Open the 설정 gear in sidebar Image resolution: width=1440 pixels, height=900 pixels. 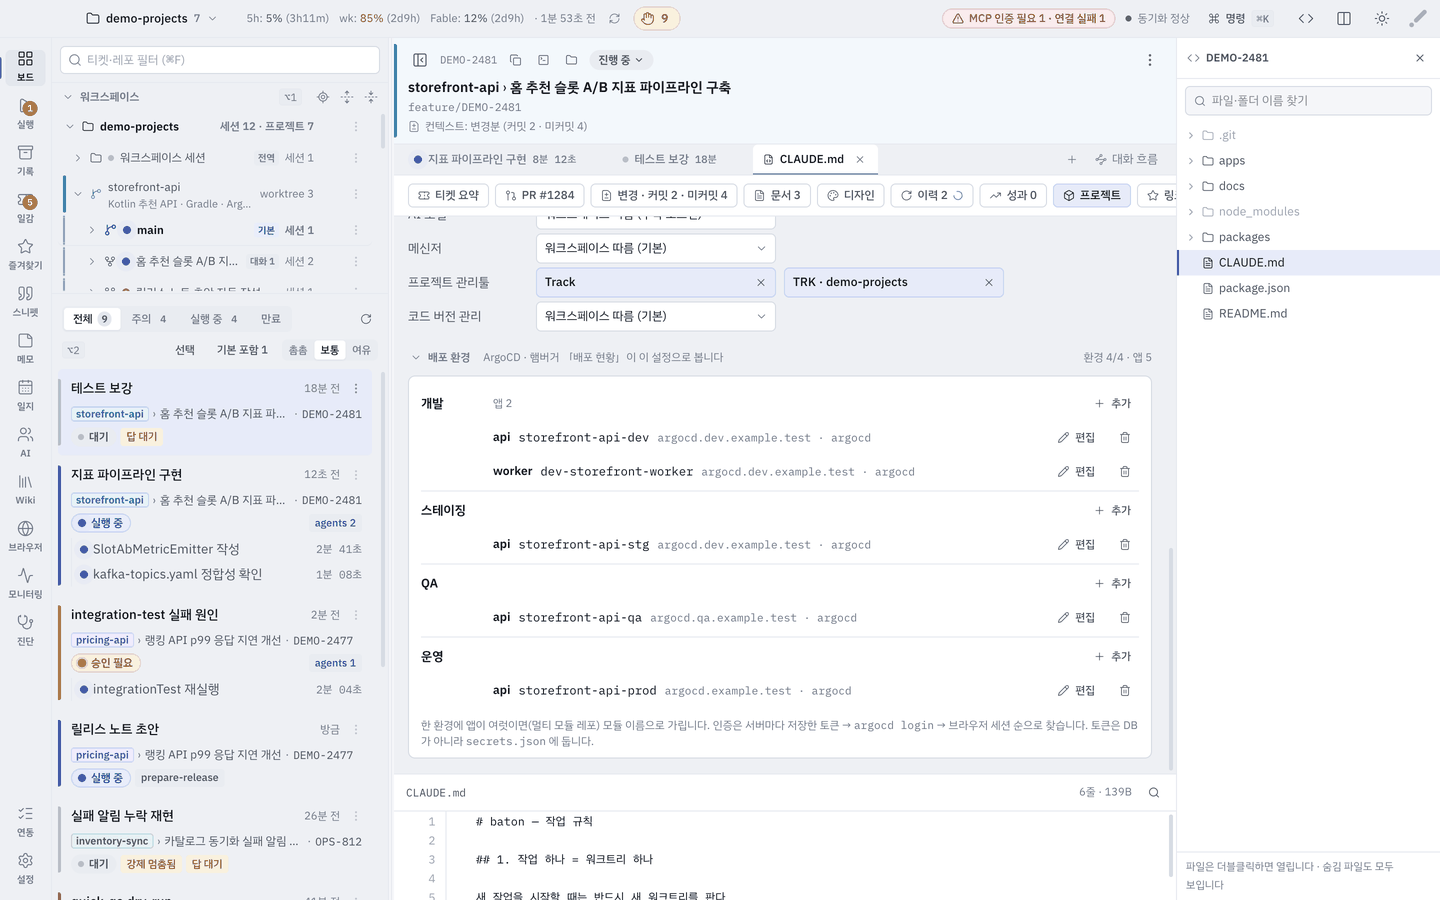(25, 868)
